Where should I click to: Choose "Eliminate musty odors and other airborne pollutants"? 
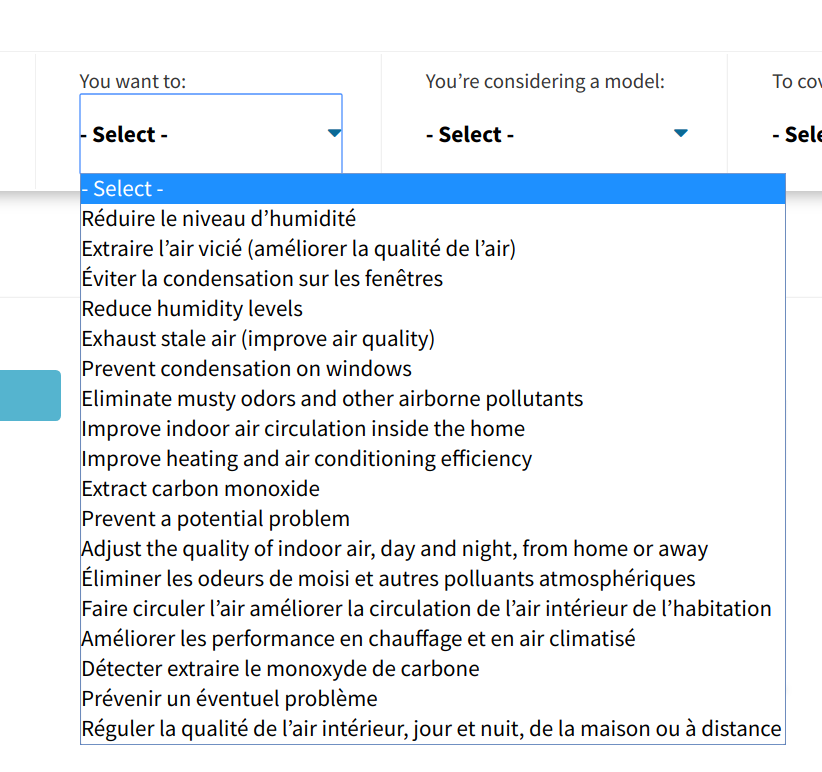pyautogui.click(x=432, y=399)
